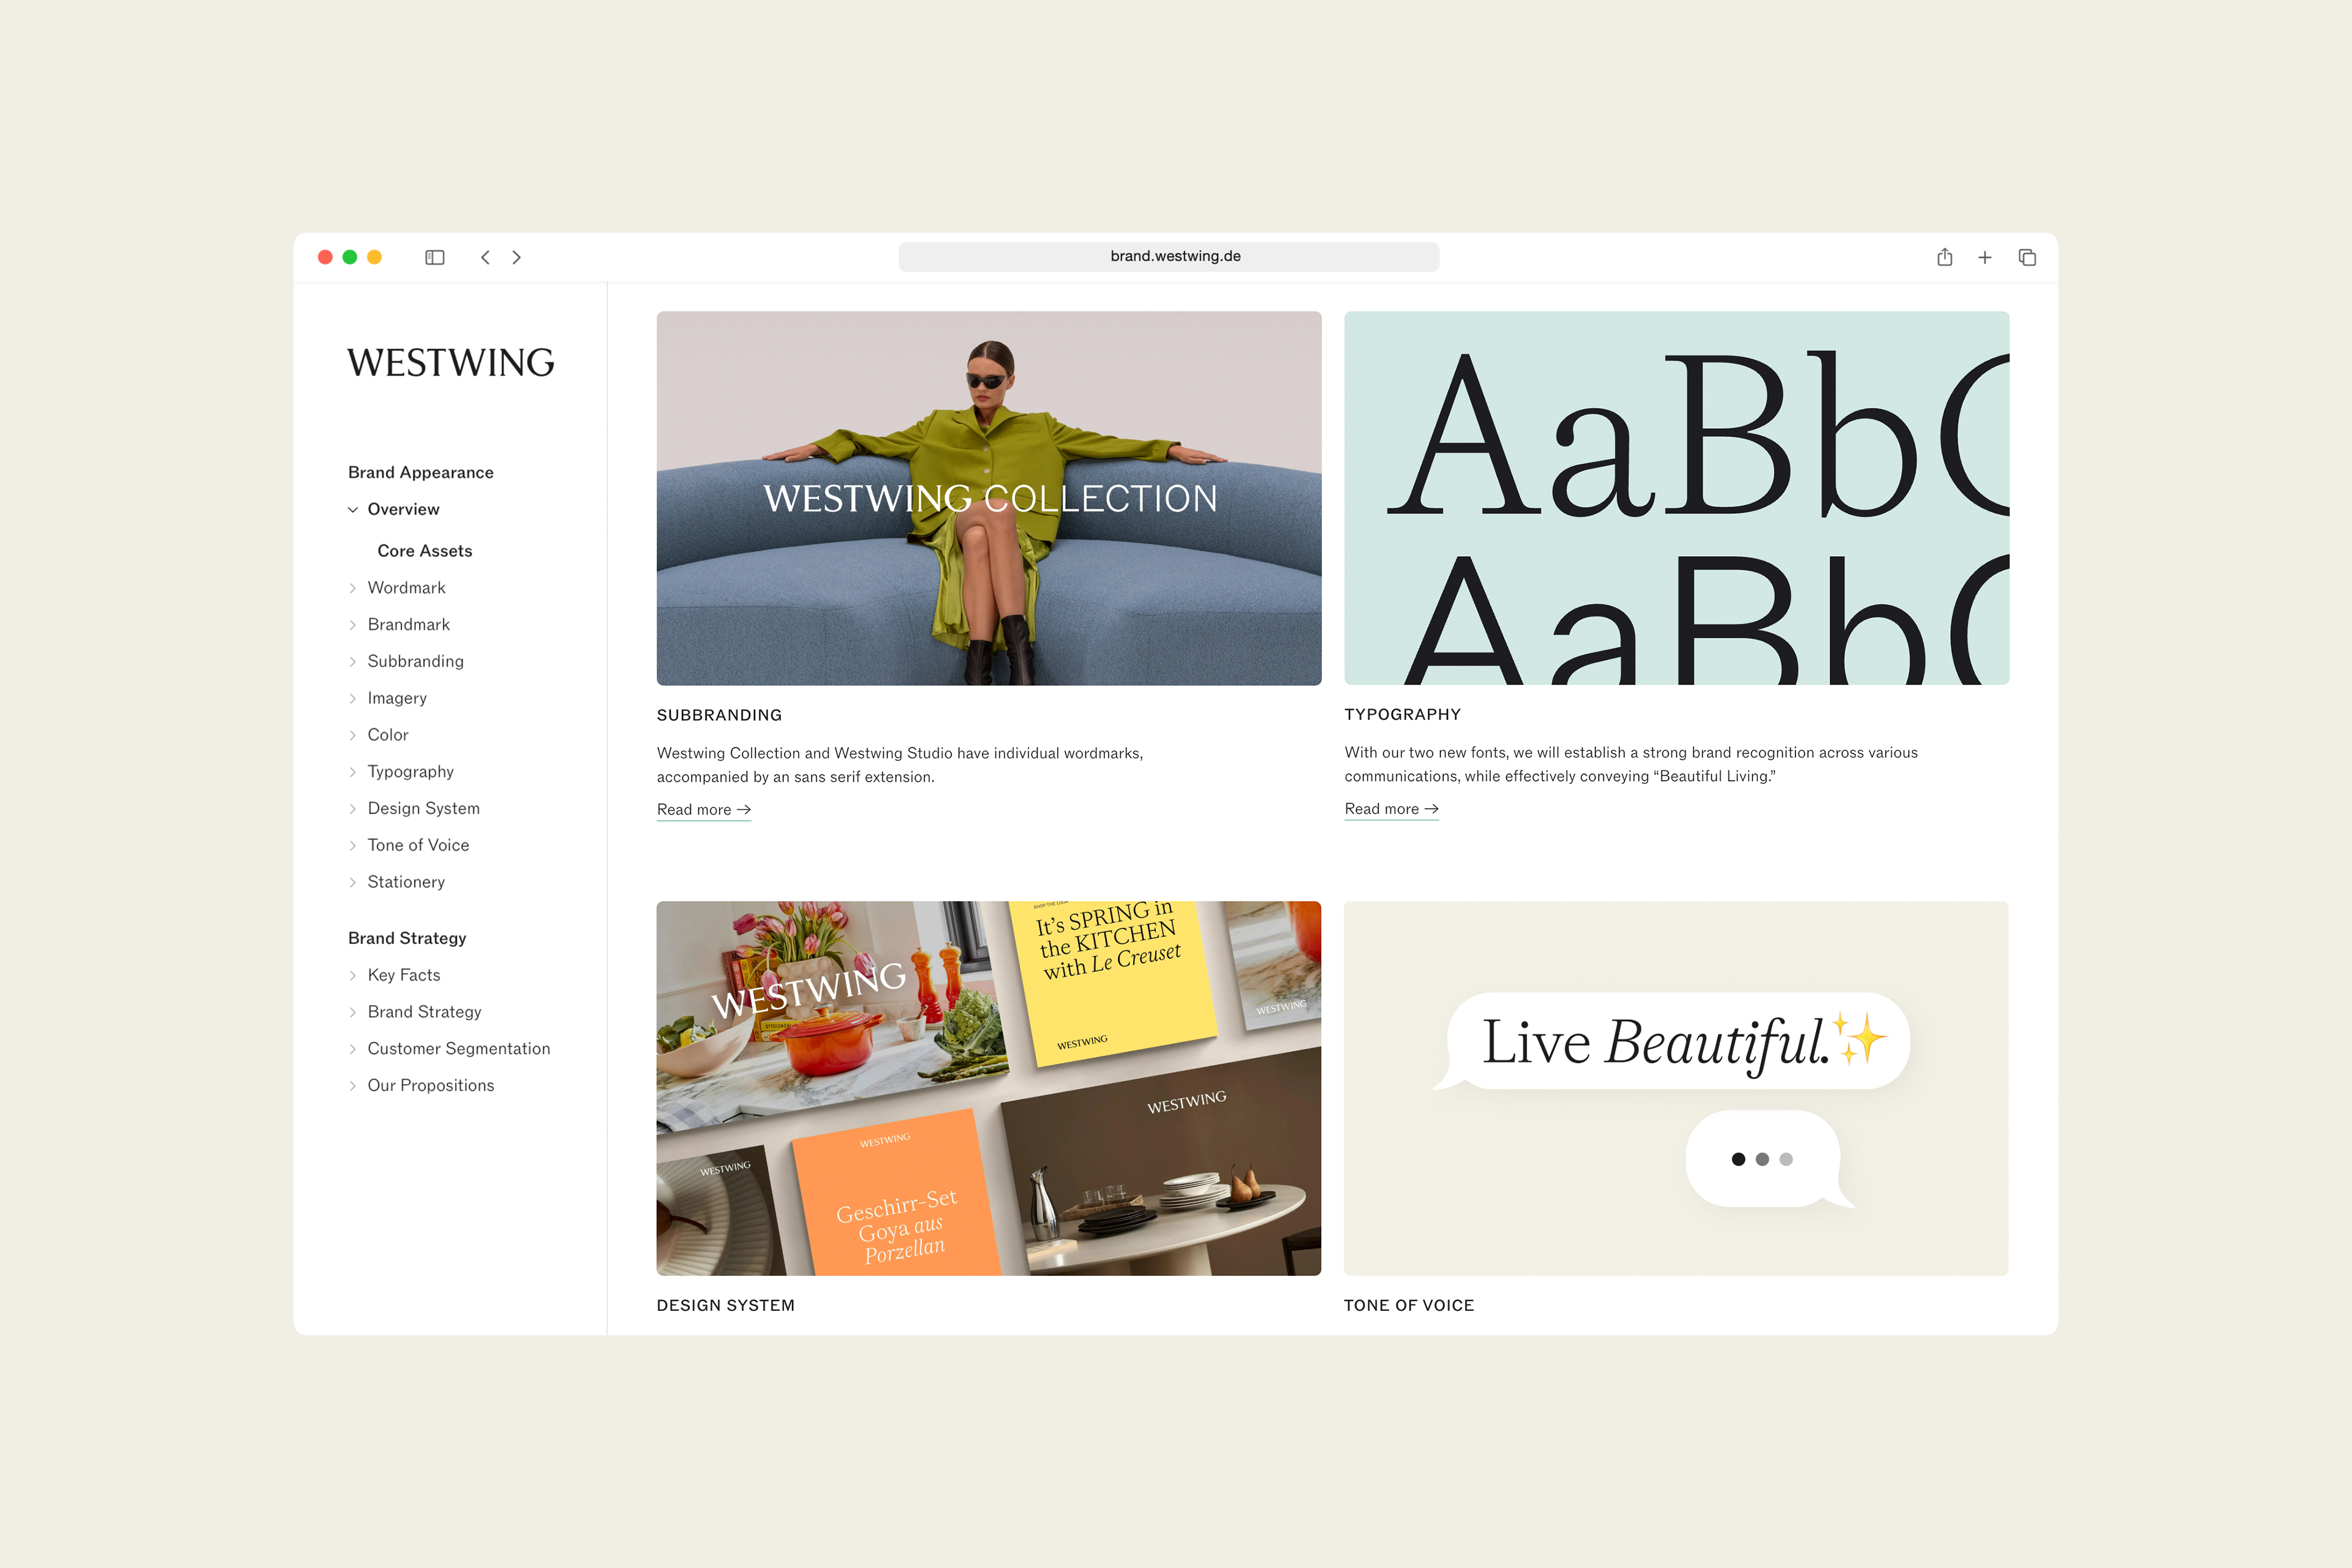Go back with the left arrow
The height and width of the screenshot is (1568, 2352).
click(485, 257)
